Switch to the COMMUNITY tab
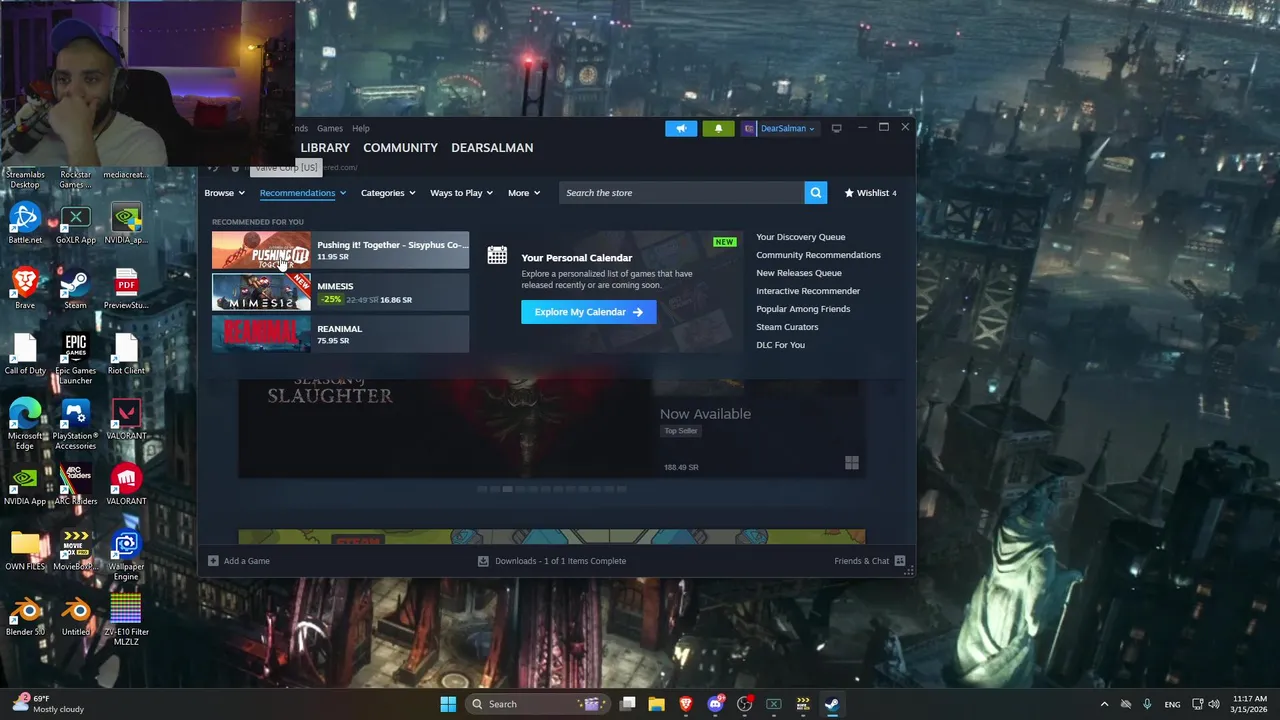The height and width of the screenshot is (720, 1280). tap(400, 147)
